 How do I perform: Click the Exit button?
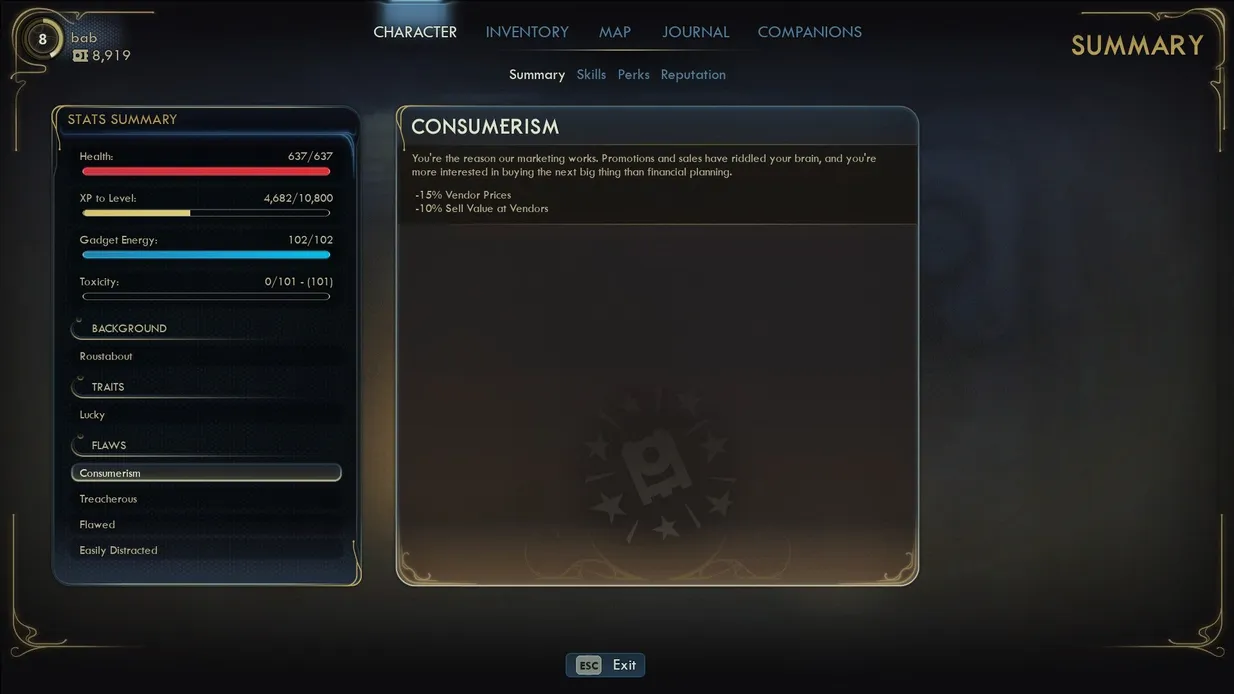[x=605, y=665]
